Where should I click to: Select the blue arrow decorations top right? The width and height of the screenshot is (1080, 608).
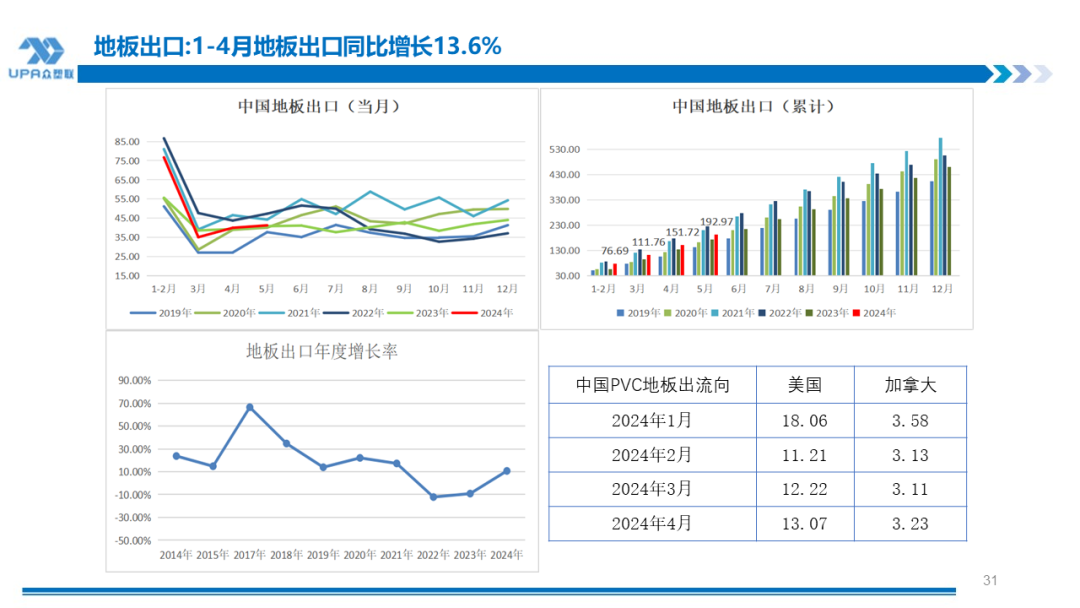point(1019,71)
